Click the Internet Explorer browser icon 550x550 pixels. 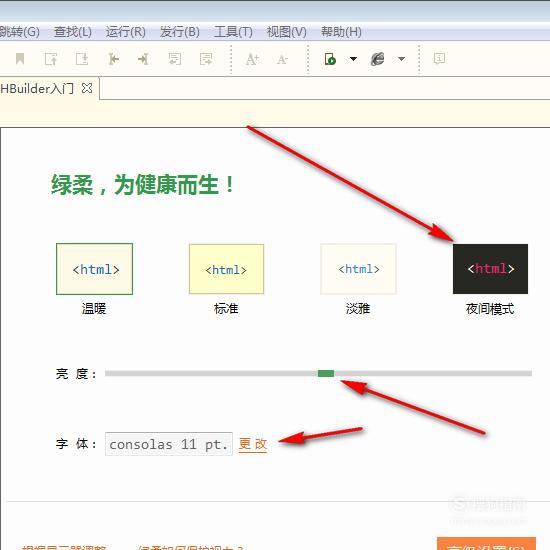point(377,59)
